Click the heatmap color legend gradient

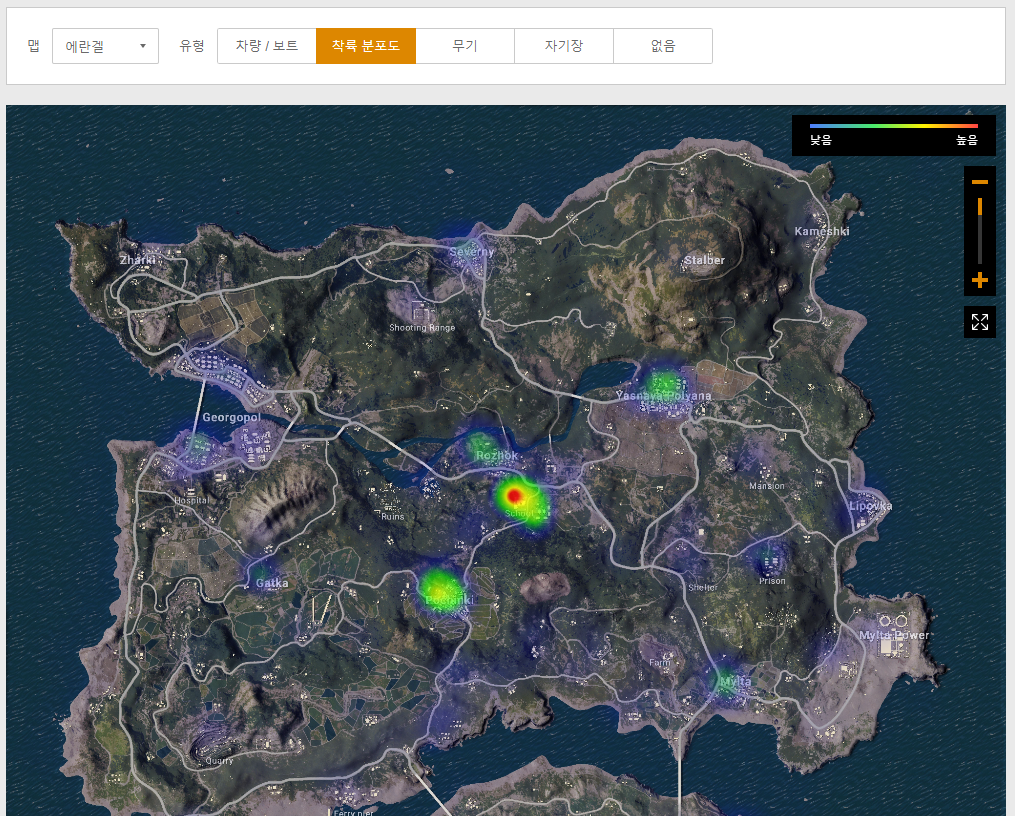pos(893,126)
